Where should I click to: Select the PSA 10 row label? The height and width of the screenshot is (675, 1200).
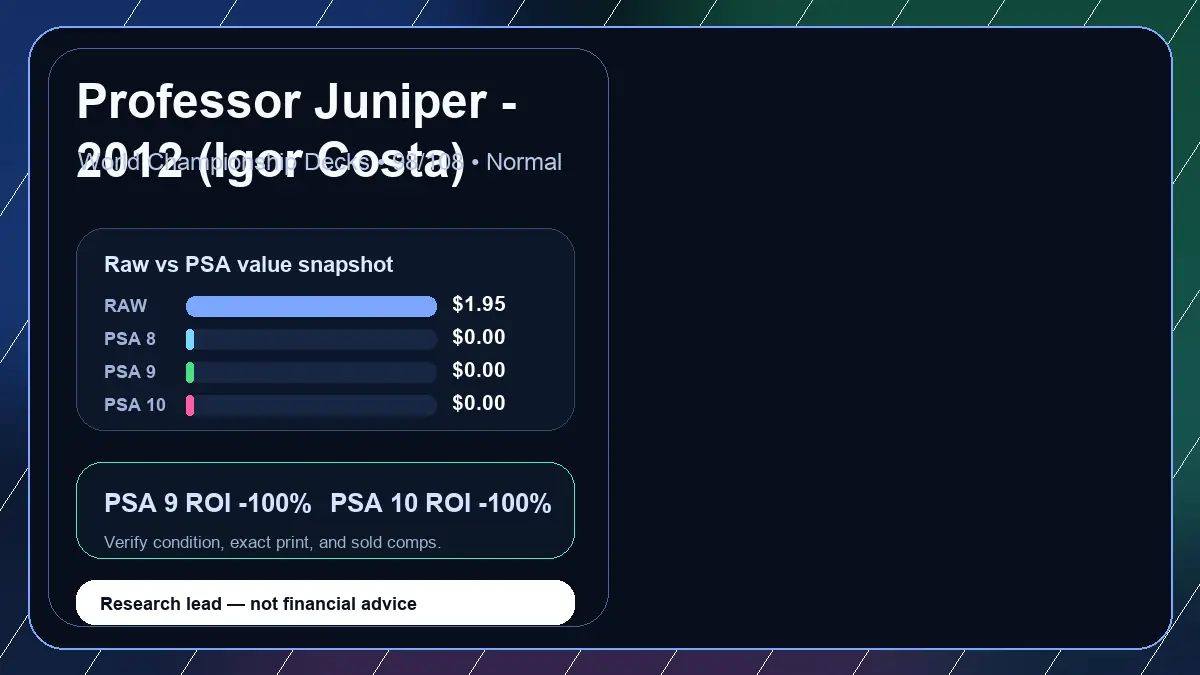pyautogui.click(x=135, y=405)
